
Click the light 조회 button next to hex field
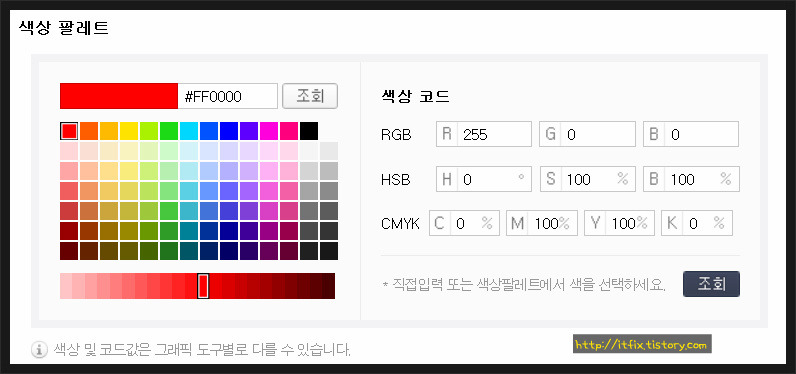tap(310, 96)
